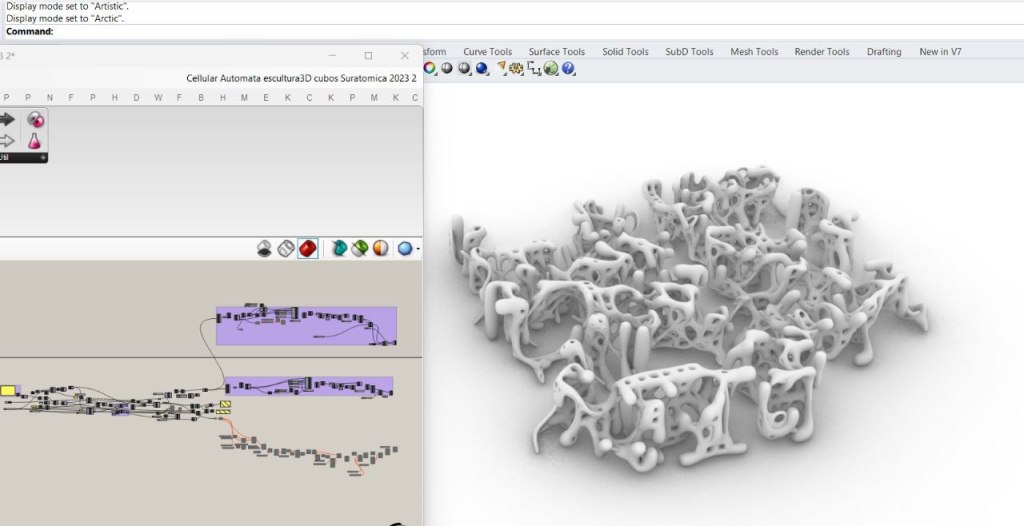Click the Grasshopper file name title
The height and width of the screenshot is (526, 1024).
[301, 78]
